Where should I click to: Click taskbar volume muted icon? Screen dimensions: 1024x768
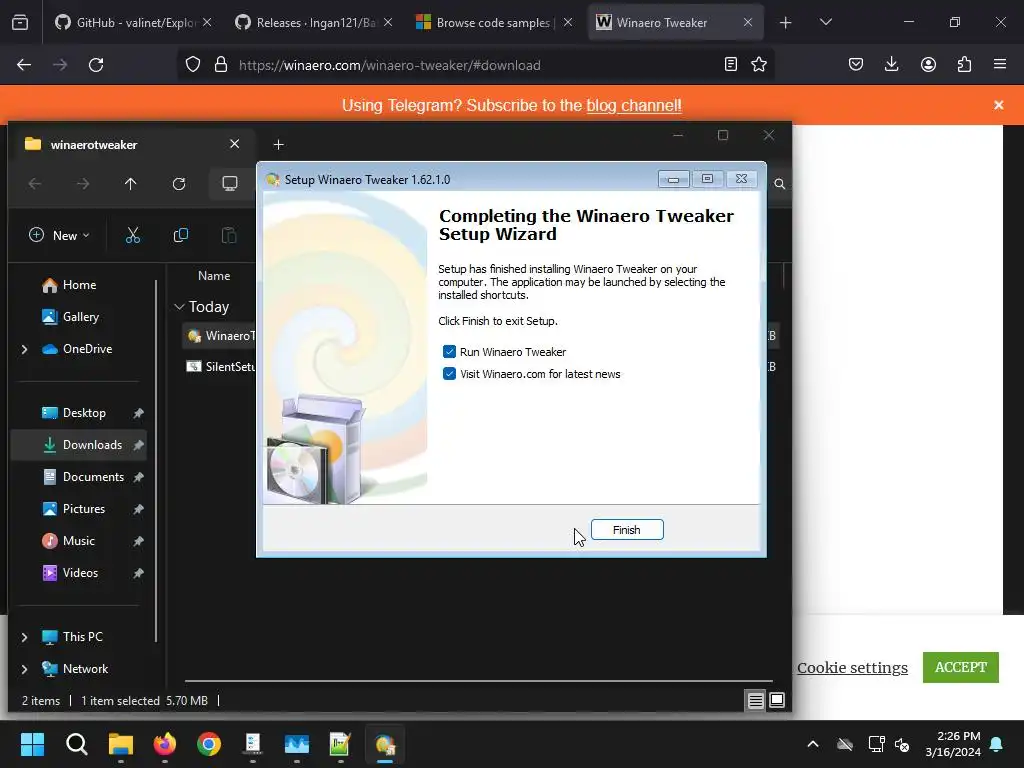click(x=902, y=744)
